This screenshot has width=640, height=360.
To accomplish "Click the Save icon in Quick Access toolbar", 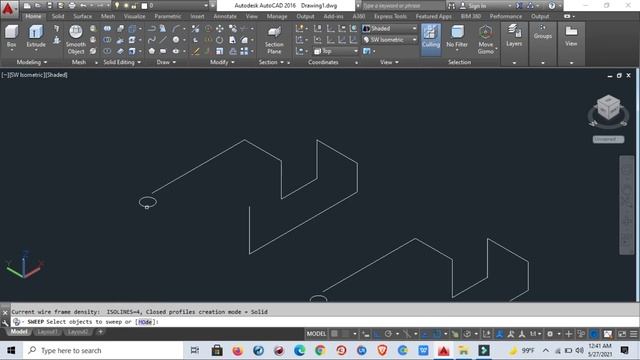I will click(x=49, y=6).
